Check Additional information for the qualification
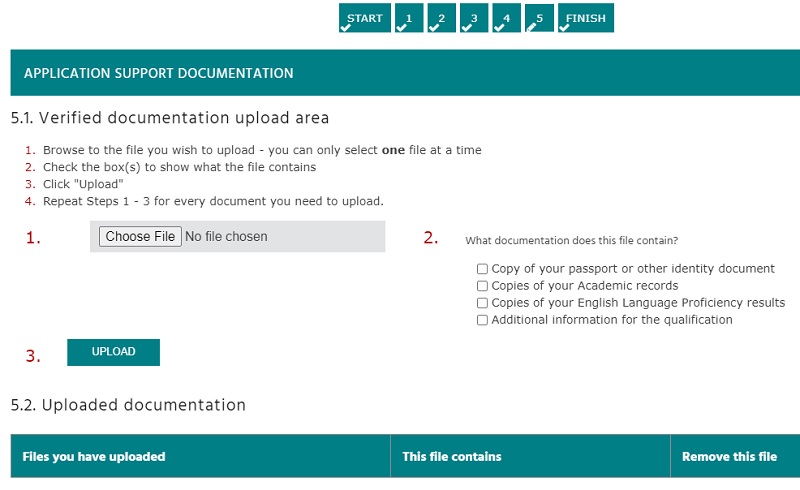This screenshot has height=490, width=800. coord(483,320)
